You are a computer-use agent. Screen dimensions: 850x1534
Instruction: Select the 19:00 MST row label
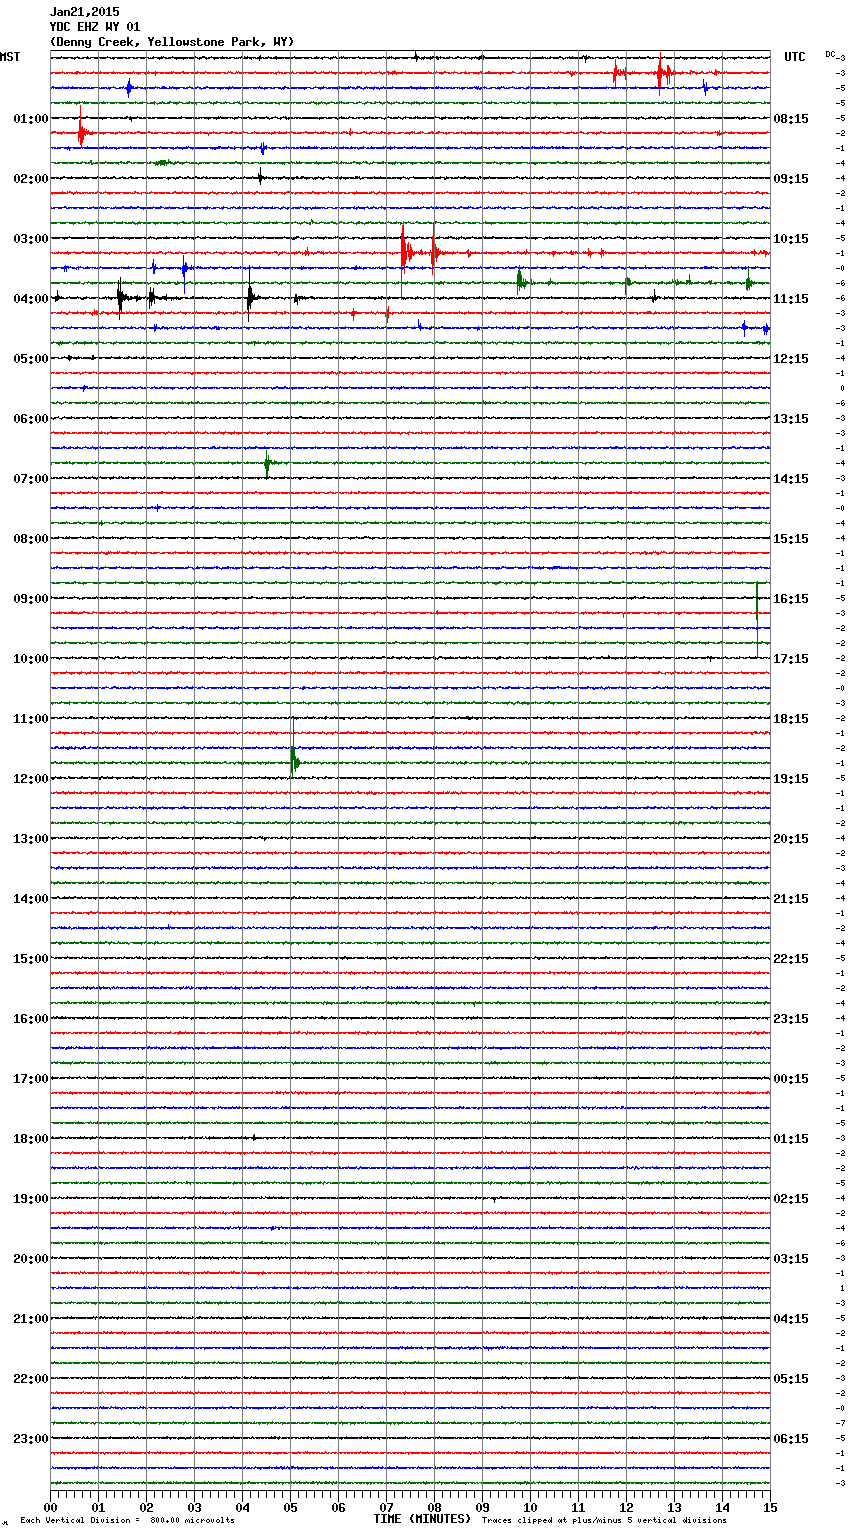[30, 1199]
